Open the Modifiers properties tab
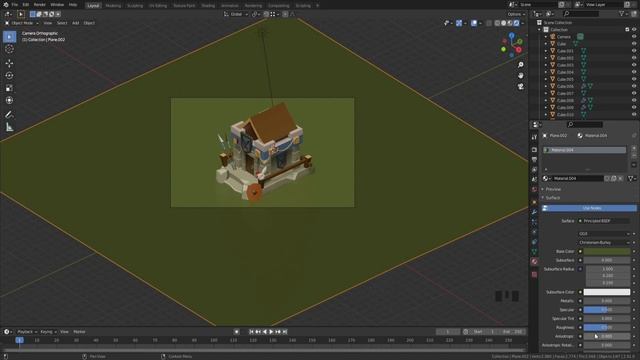The width and height of the screenshot is (640, 360). point(534,212)
